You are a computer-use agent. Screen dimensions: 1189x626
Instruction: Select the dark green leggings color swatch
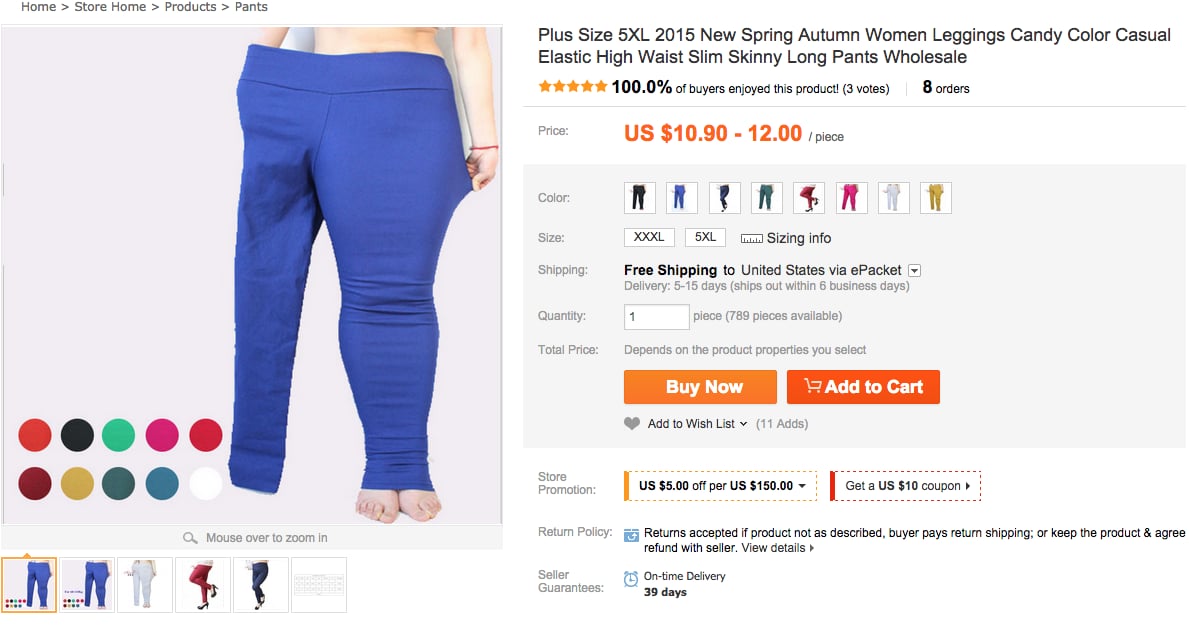(x=766, y=197)
